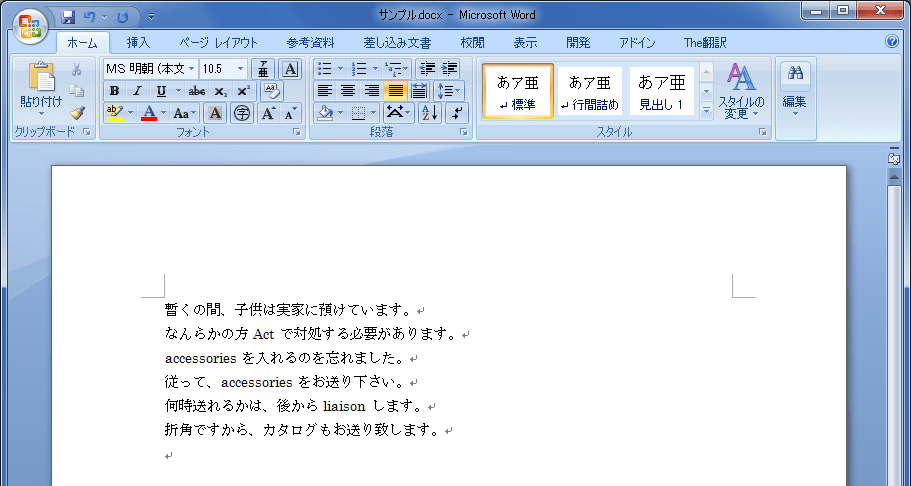
Task: Open Word Help question mark icon
Action: (x=892, y=42)
